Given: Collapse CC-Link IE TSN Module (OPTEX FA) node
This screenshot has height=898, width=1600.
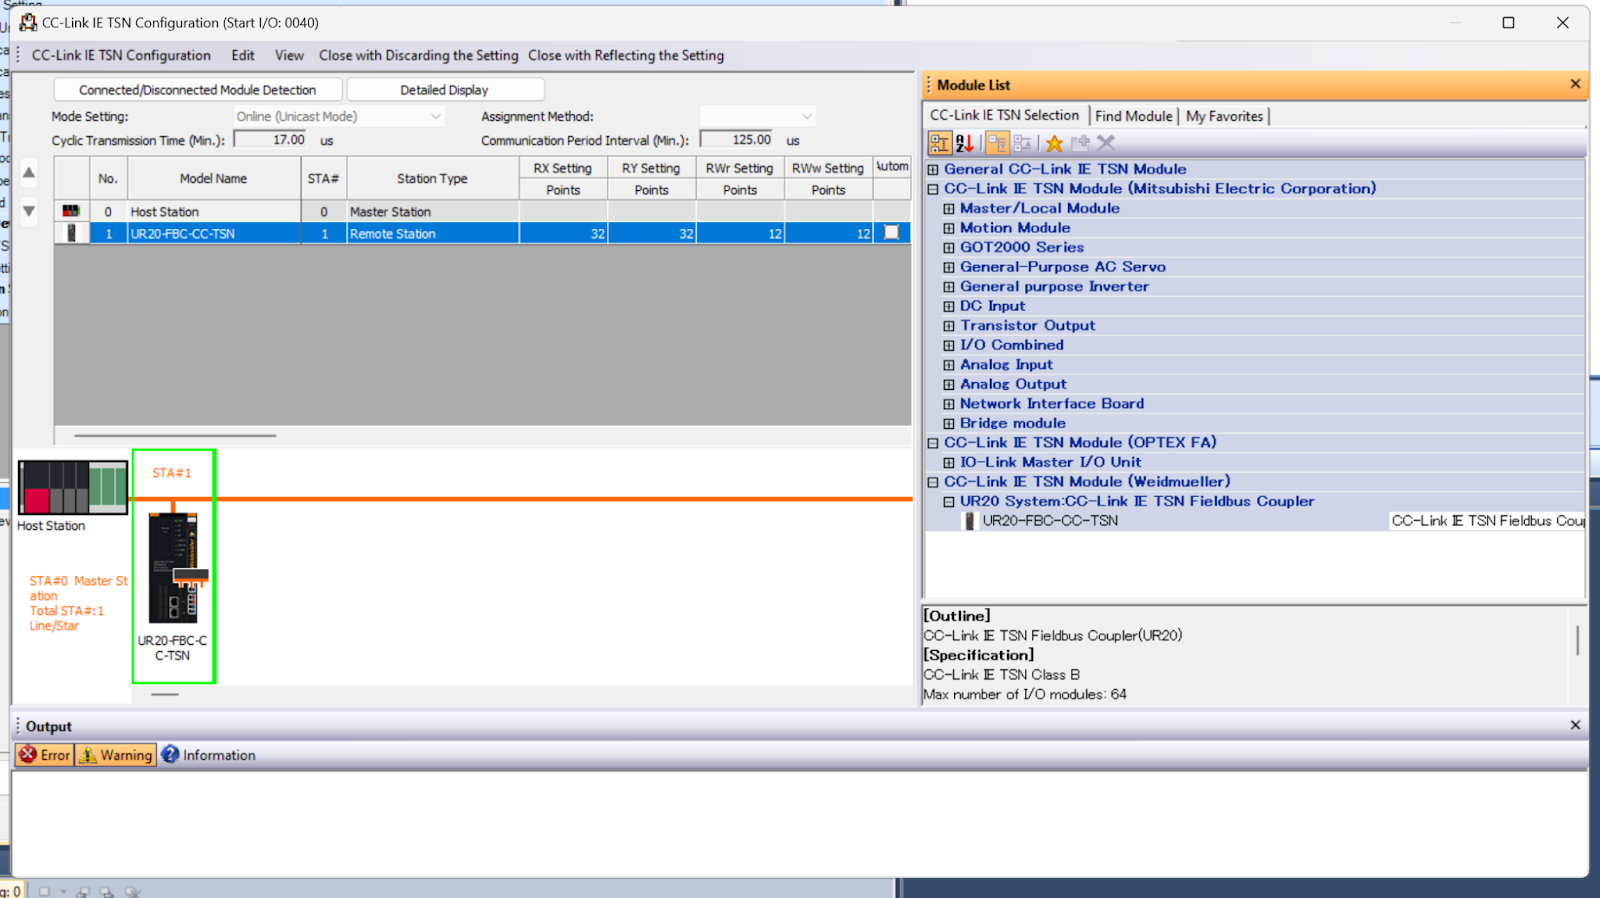Looking at the screenshot, I should (x=933, y=443).
